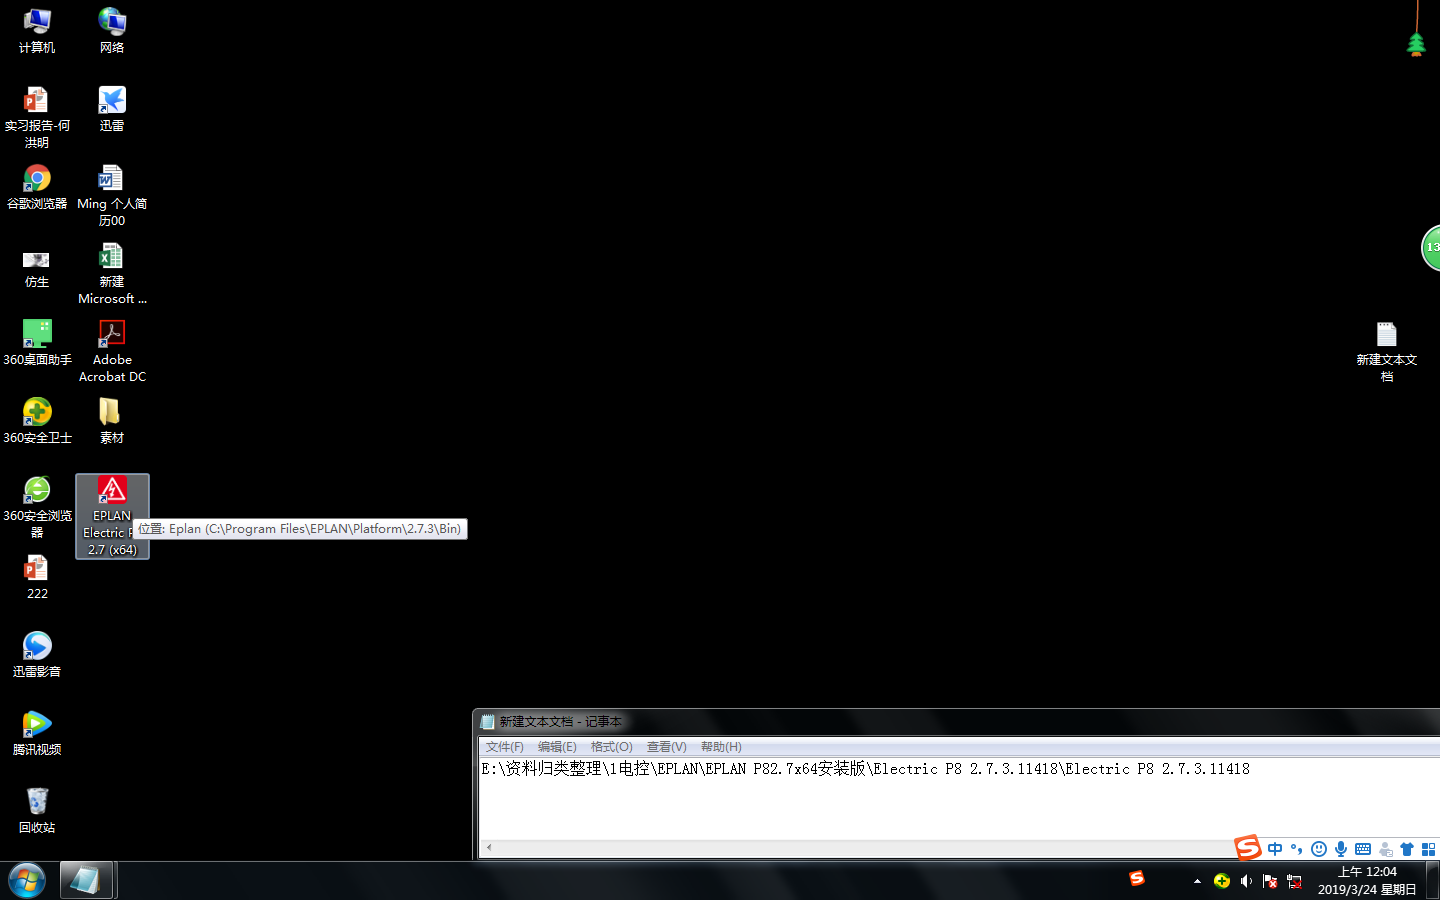The height and width of the screenshot is (900, 1440).
Task: Select the 迅雷影音 desktop icon
Action: pos(37,647)
